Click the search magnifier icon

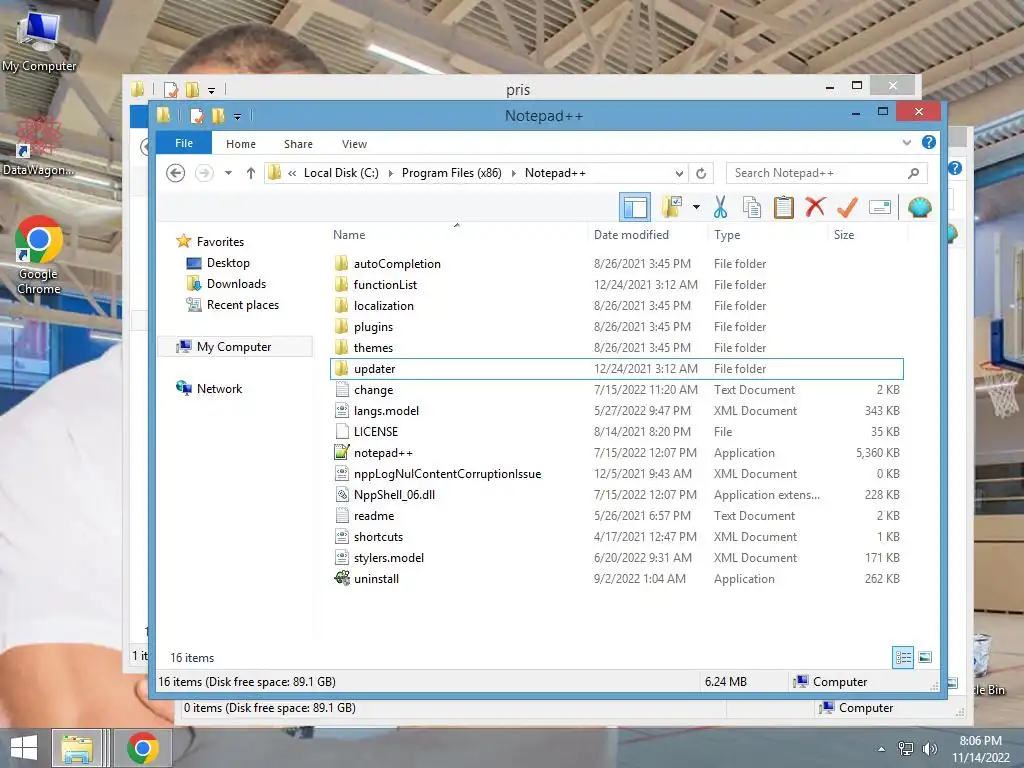914,173
